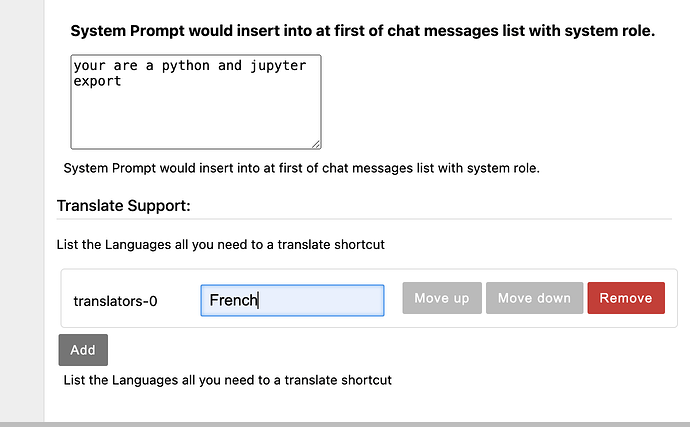Click the bold System Prompt heading

[x=362, y=31]
